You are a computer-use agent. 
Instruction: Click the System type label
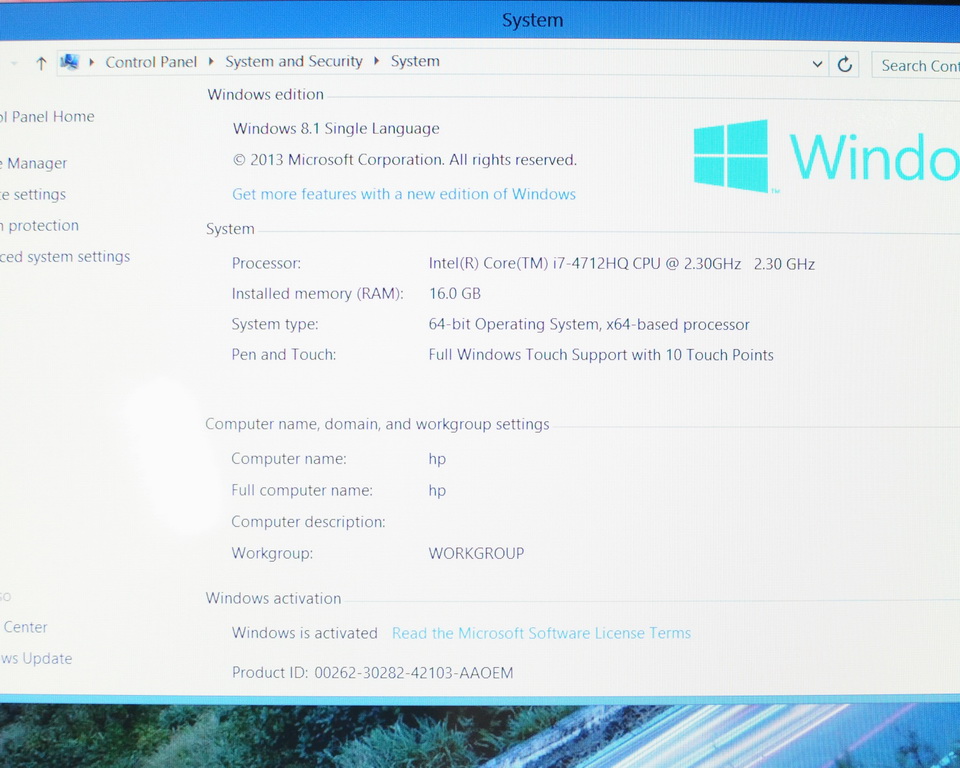point(275,325)
